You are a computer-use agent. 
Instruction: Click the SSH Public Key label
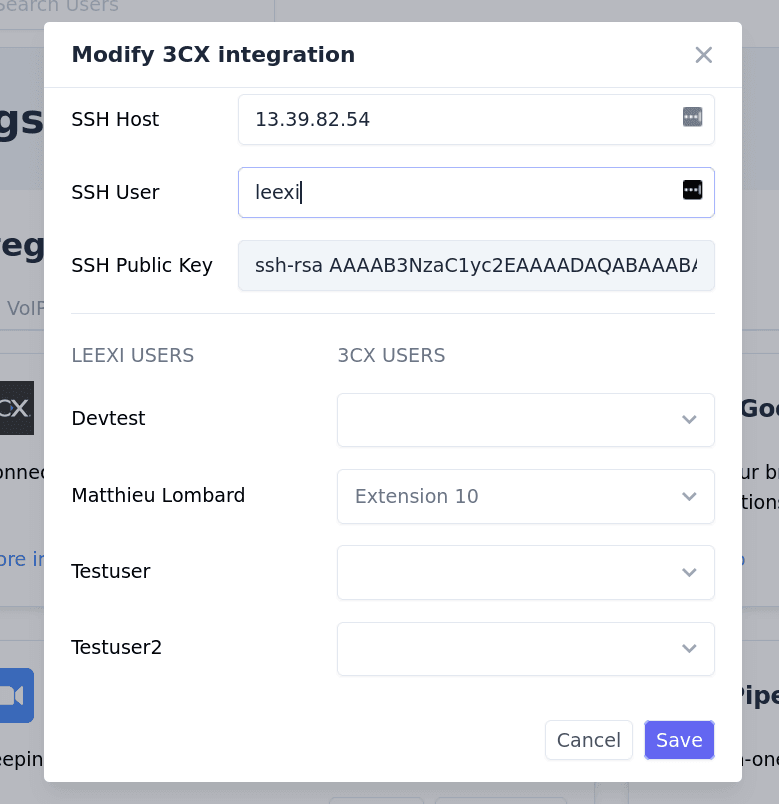tap(142, 266)
